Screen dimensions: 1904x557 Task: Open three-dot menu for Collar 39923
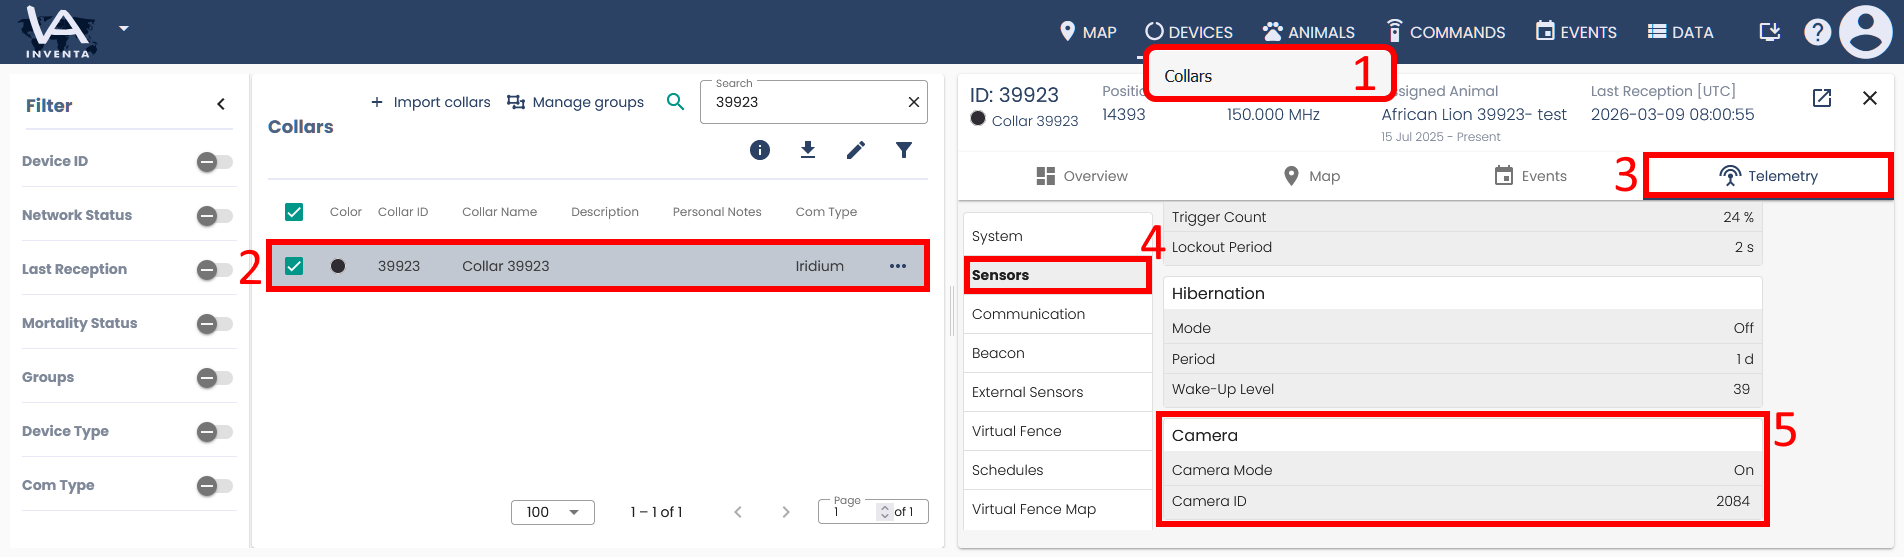(898, 266)
